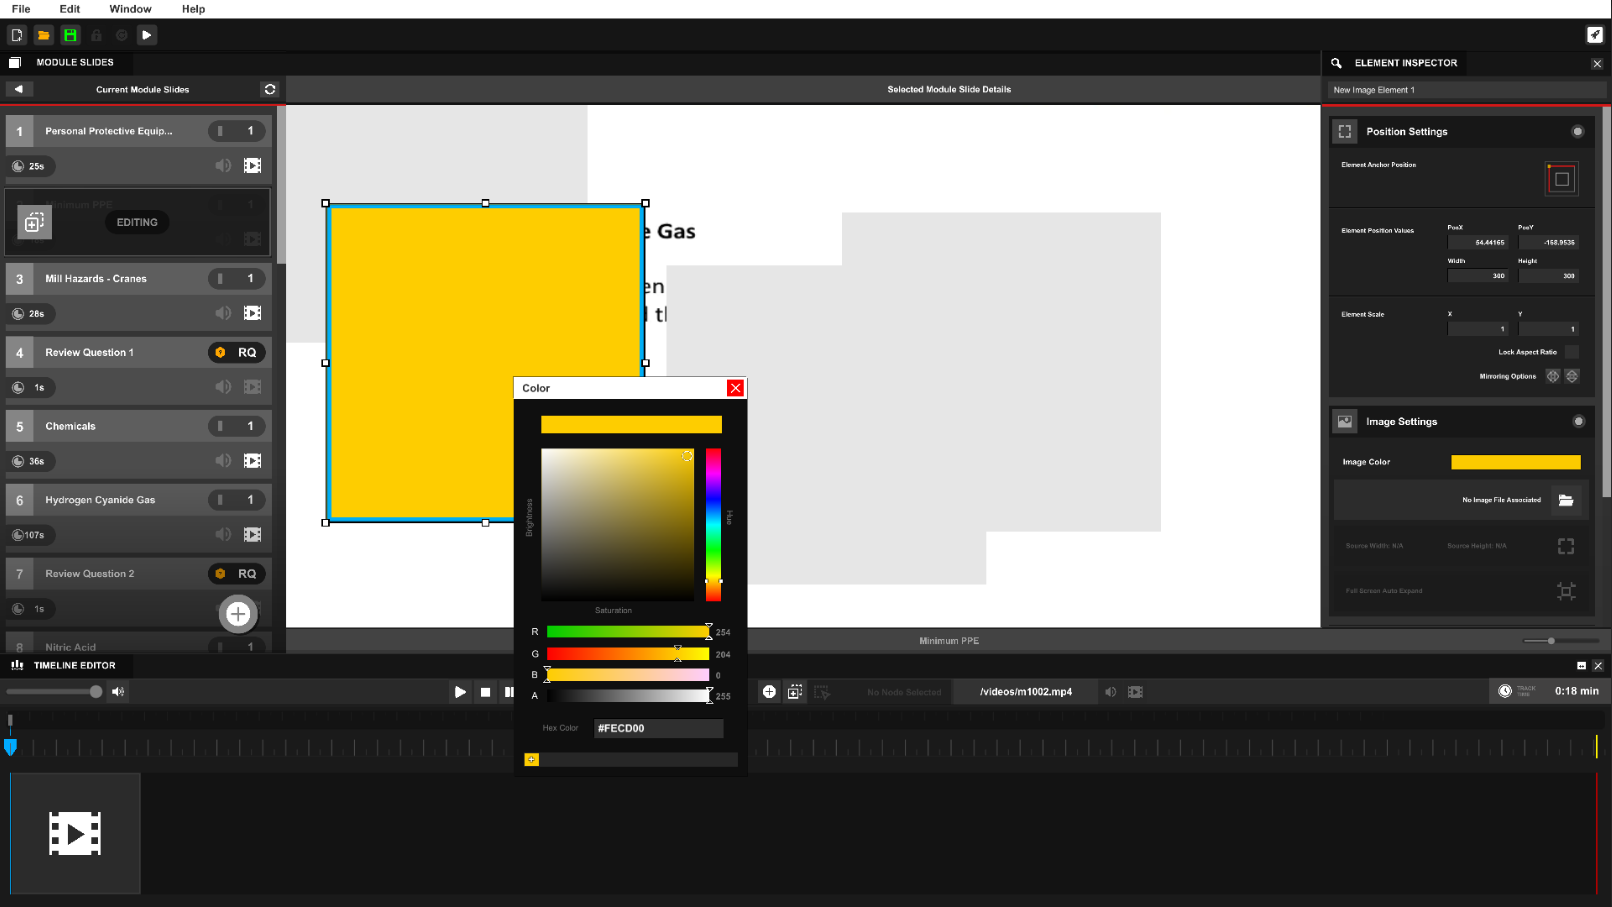Open project with orange folder icon

43,35
